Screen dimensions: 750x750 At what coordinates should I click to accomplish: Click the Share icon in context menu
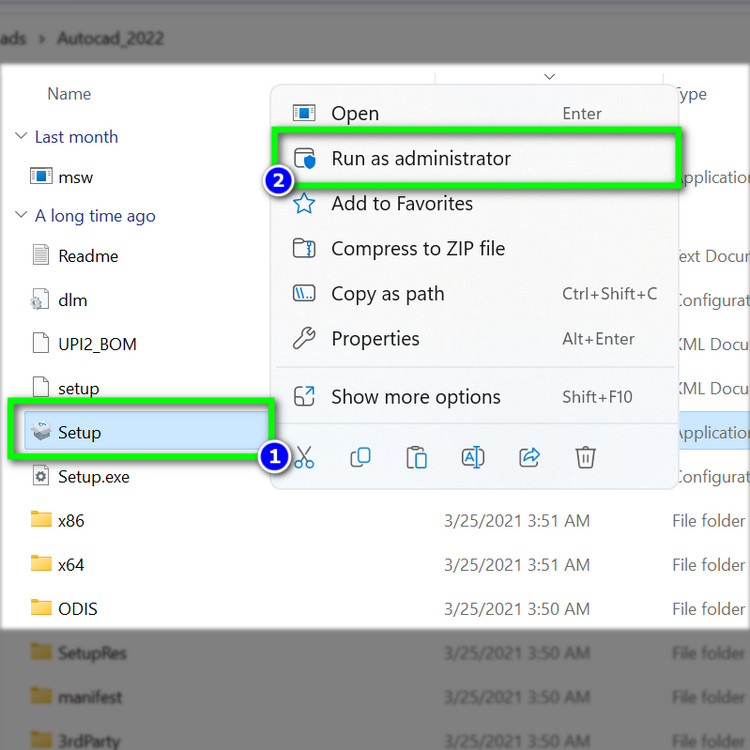[529, 458]
